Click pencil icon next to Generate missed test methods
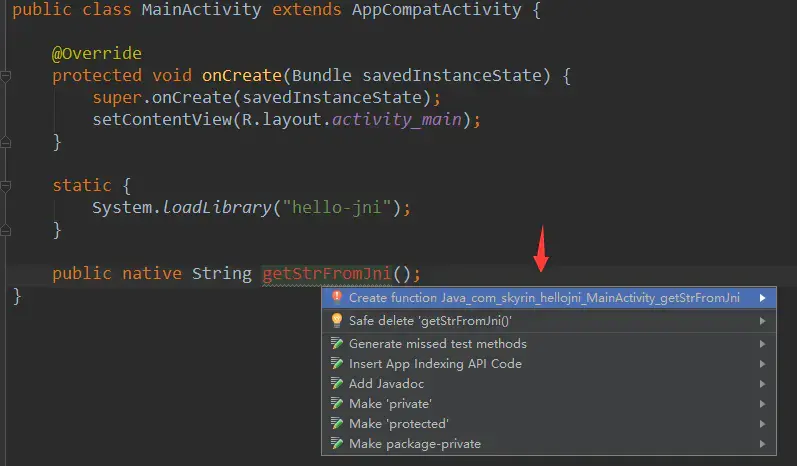Screen dimensions: 797x466 [x=336, y=343]
